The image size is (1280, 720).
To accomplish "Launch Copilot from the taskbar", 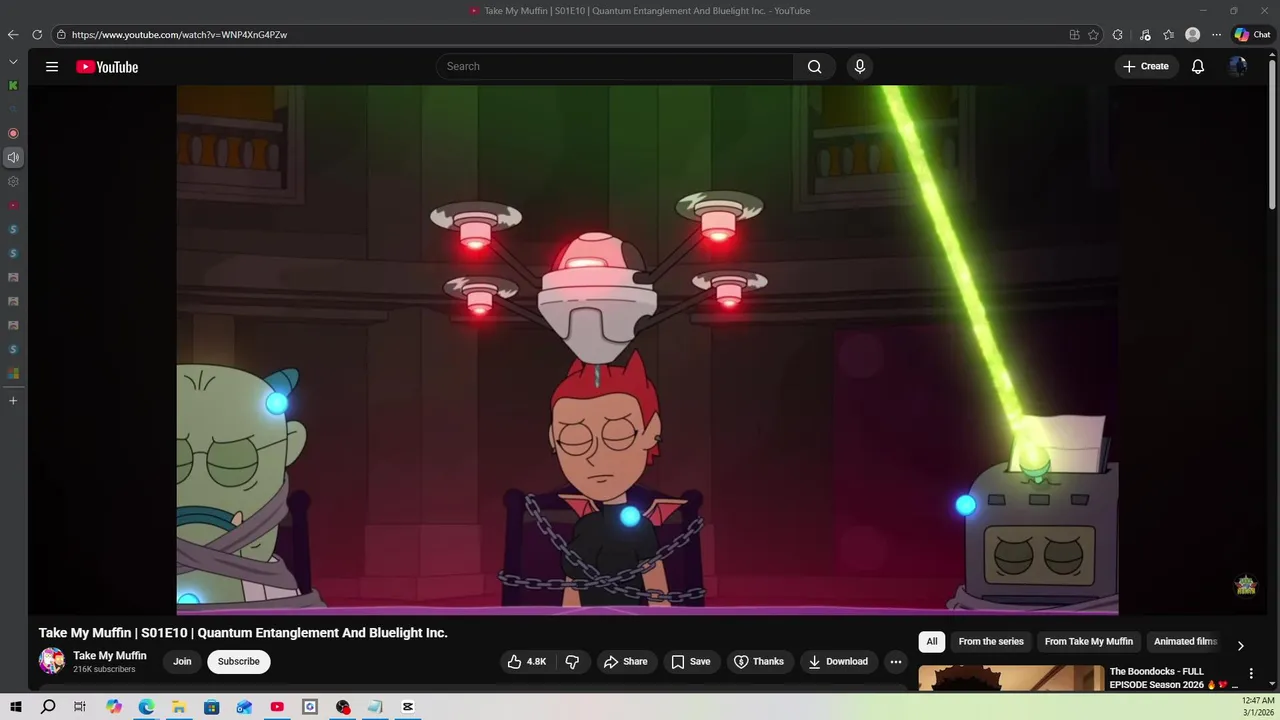I will pyautogui.click(x=114, y=706).
